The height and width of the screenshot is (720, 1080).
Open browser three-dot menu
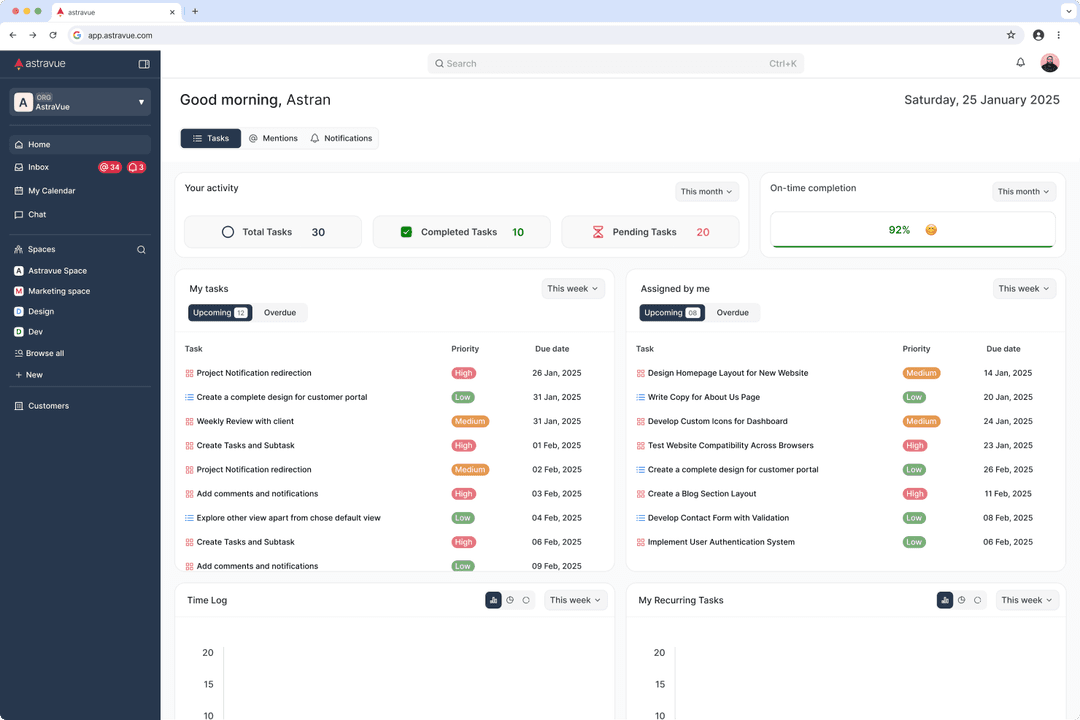pyautogui.click(x=1059, y=35)
